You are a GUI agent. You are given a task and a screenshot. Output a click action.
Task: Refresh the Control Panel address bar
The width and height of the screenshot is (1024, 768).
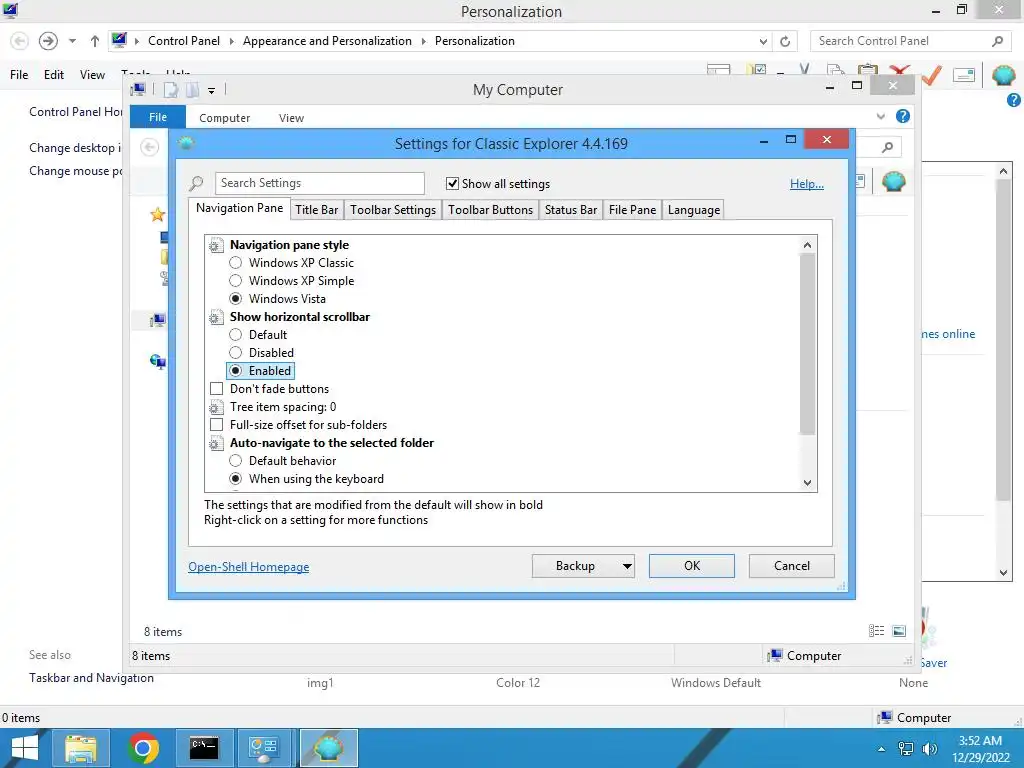(x=785, y=42)
